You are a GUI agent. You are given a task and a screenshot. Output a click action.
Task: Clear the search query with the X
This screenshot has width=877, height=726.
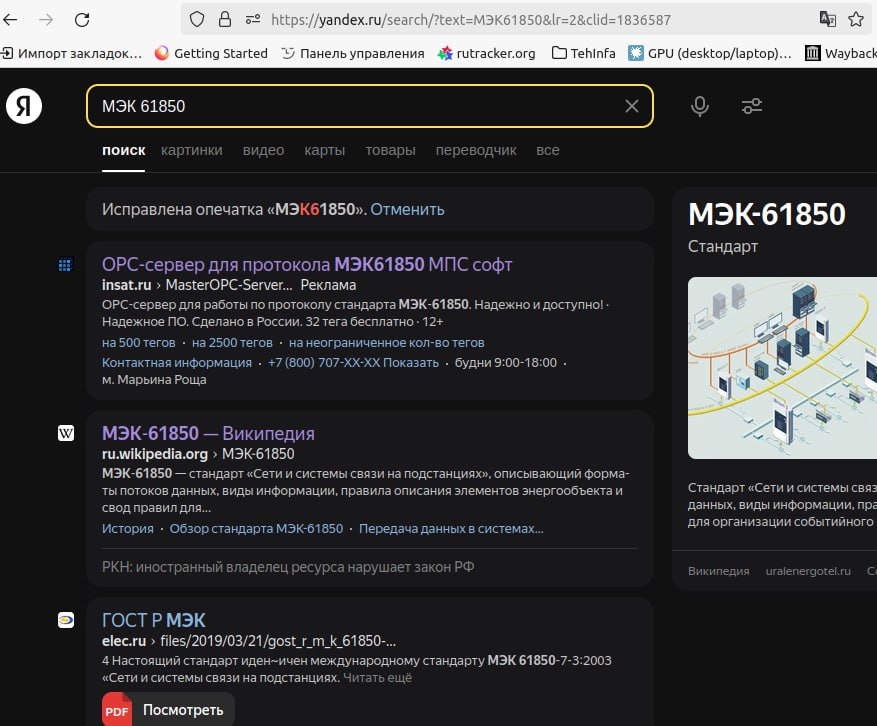coord(632,106)
